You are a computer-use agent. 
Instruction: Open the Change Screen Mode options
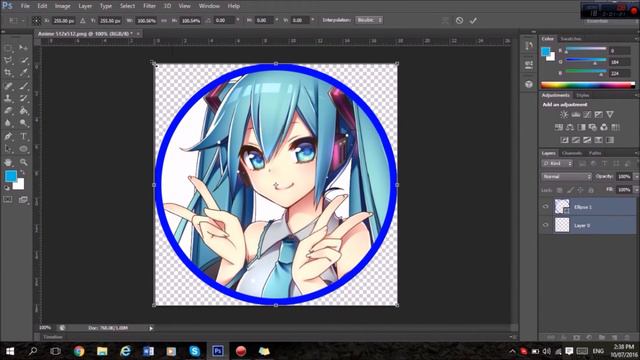(23, 200)
